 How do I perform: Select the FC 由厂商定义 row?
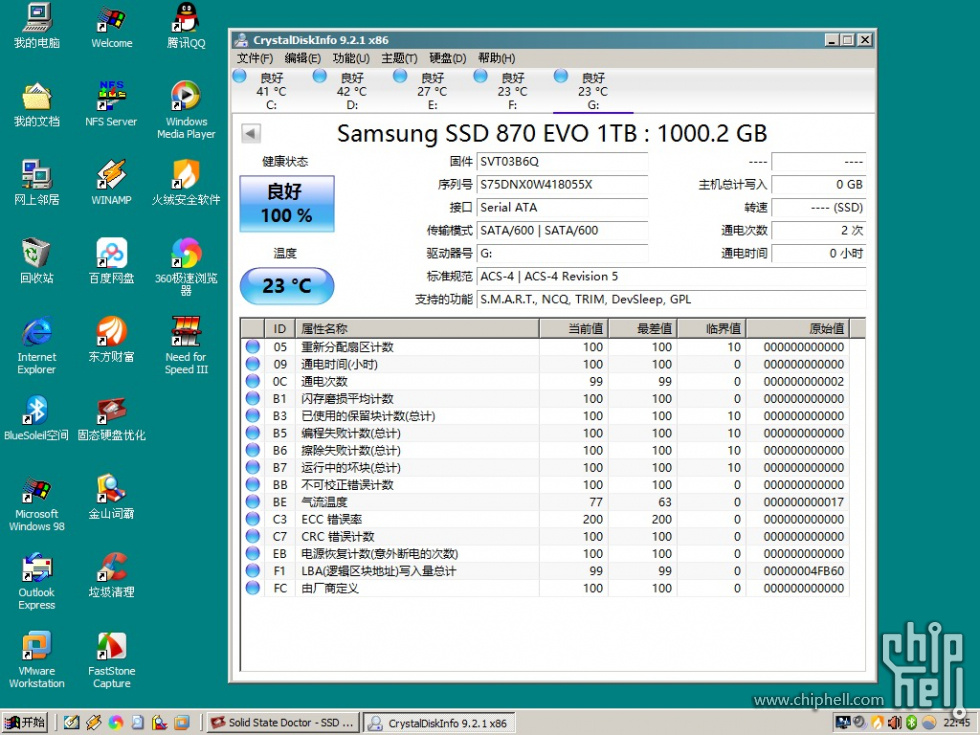click(x=546, y=588)
